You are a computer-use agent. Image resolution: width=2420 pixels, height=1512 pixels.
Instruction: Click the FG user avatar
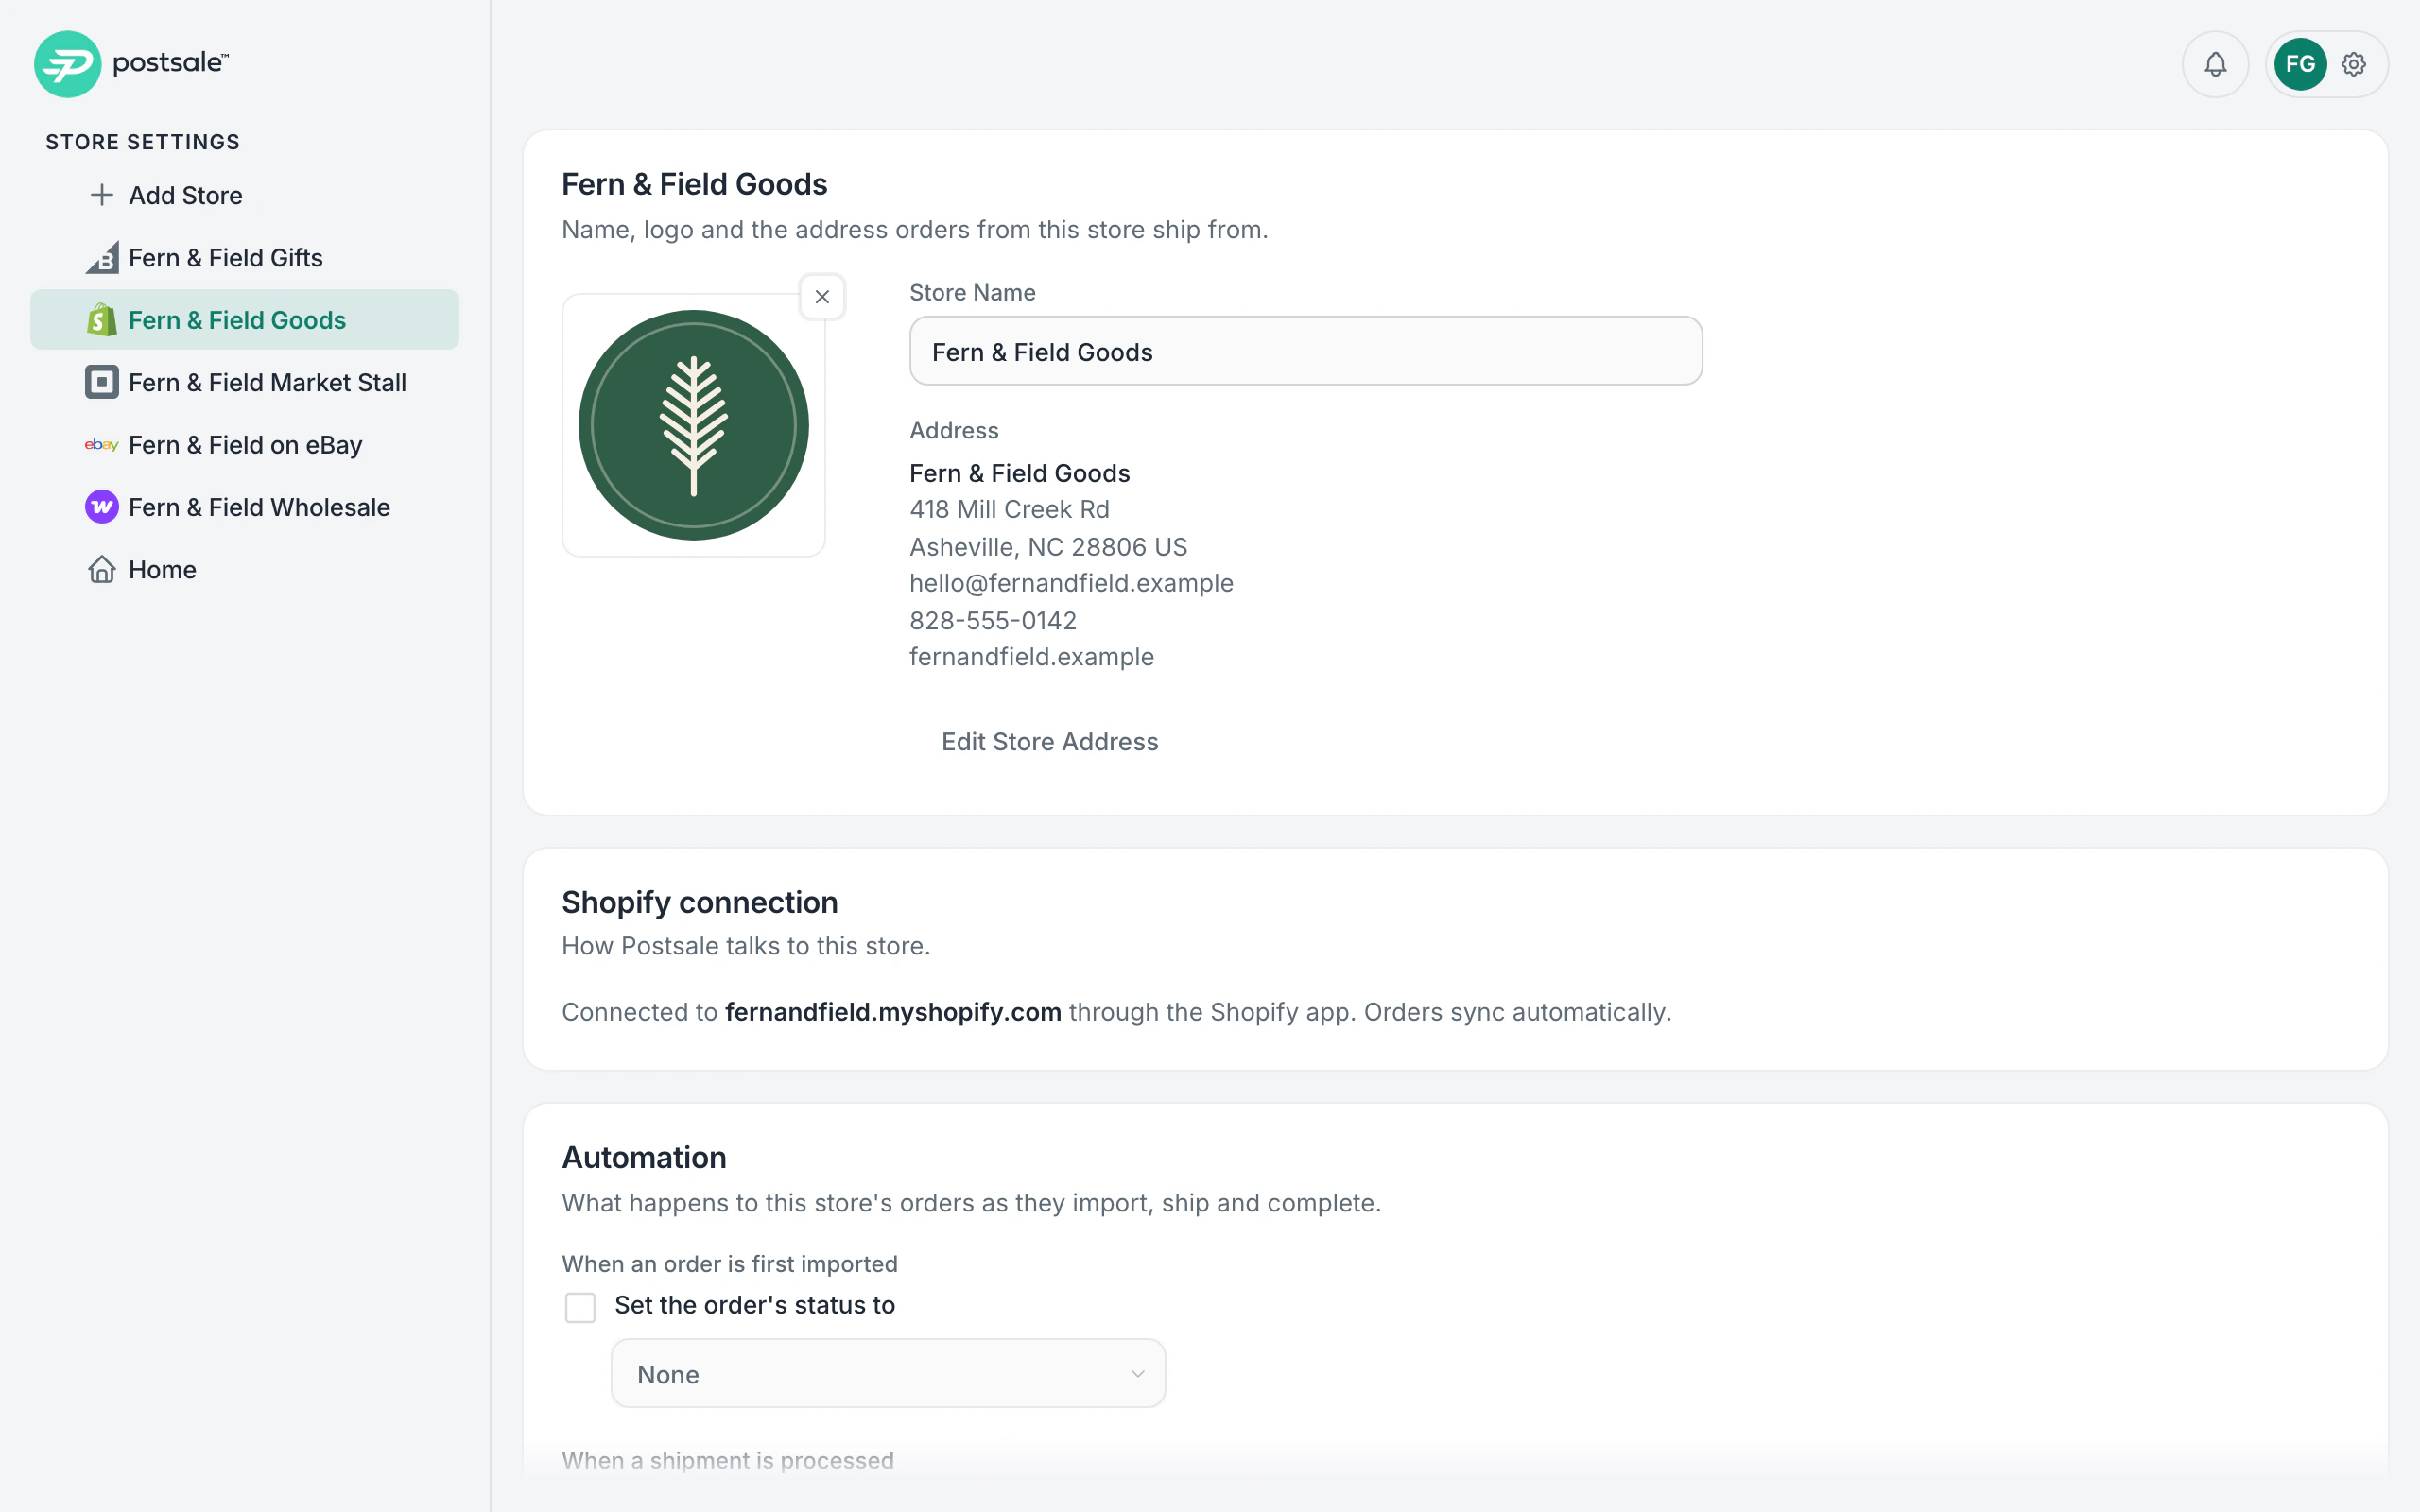coord(2299,64)
